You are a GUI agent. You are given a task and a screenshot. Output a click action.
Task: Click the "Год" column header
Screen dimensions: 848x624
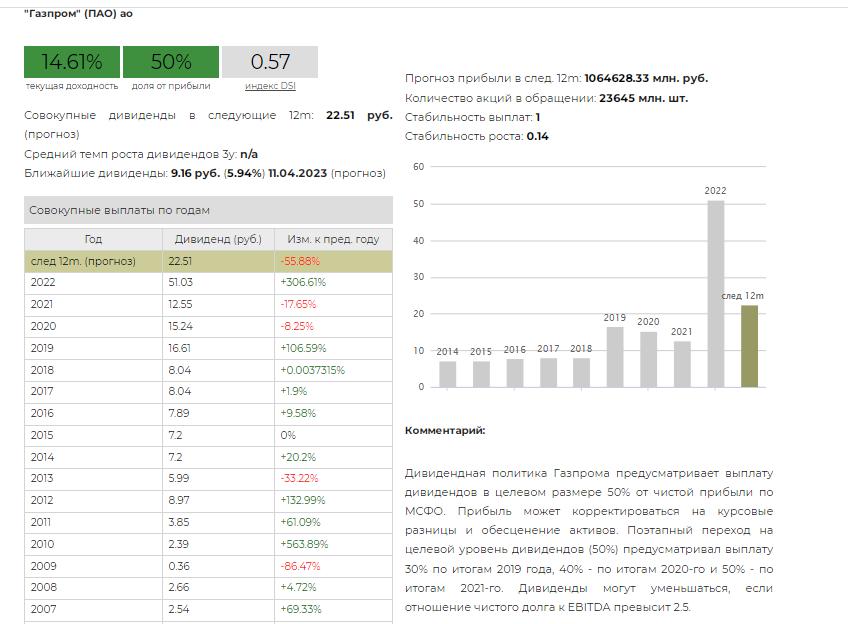[93, 239]
